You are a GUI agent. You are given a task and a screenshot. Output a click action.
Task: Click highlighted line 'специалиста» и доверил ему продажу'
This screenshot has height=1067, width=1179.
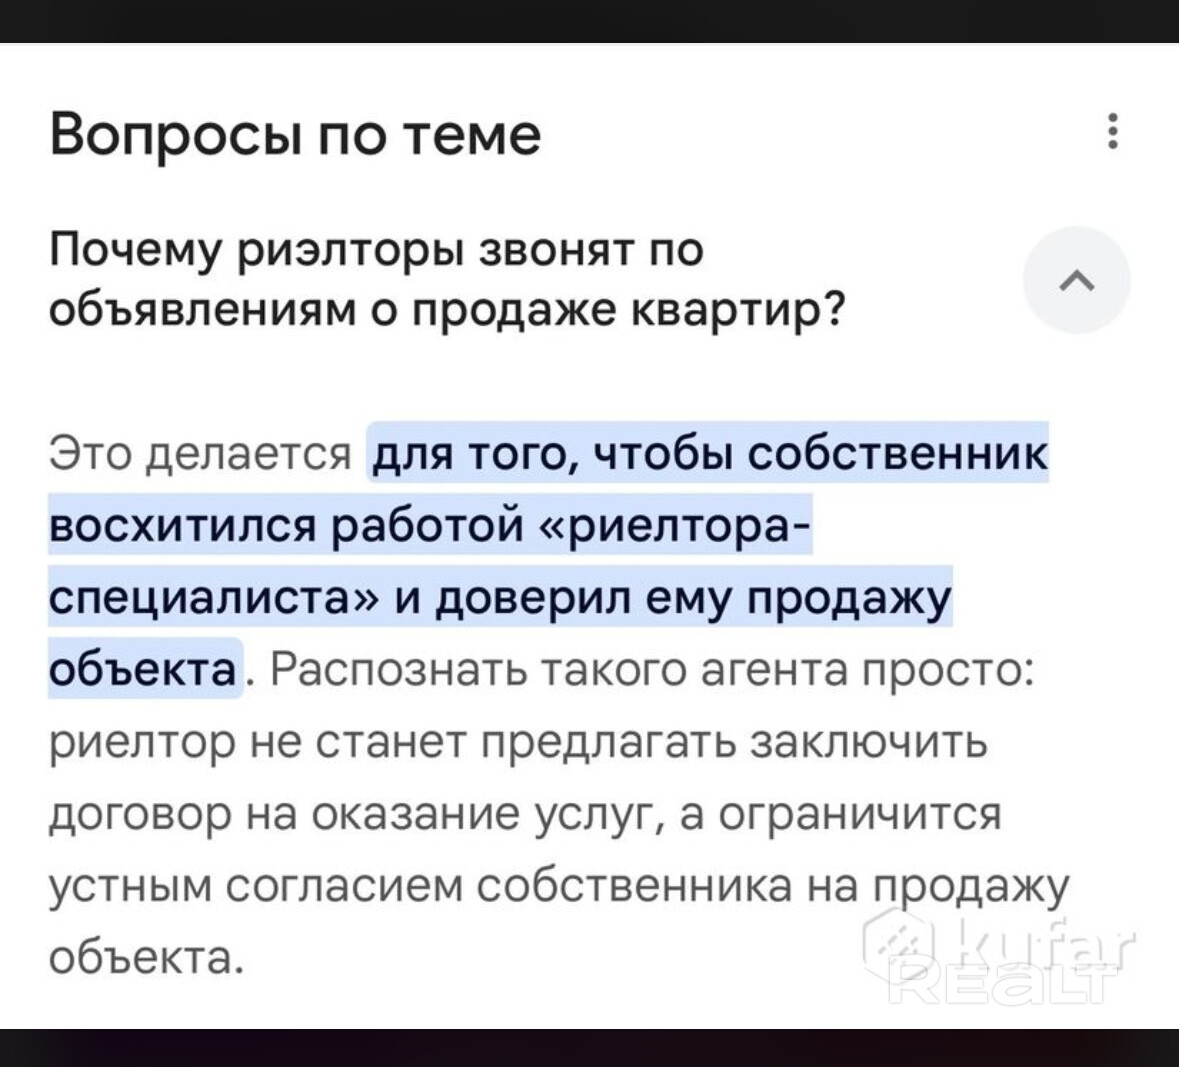[x=500, y=597]
